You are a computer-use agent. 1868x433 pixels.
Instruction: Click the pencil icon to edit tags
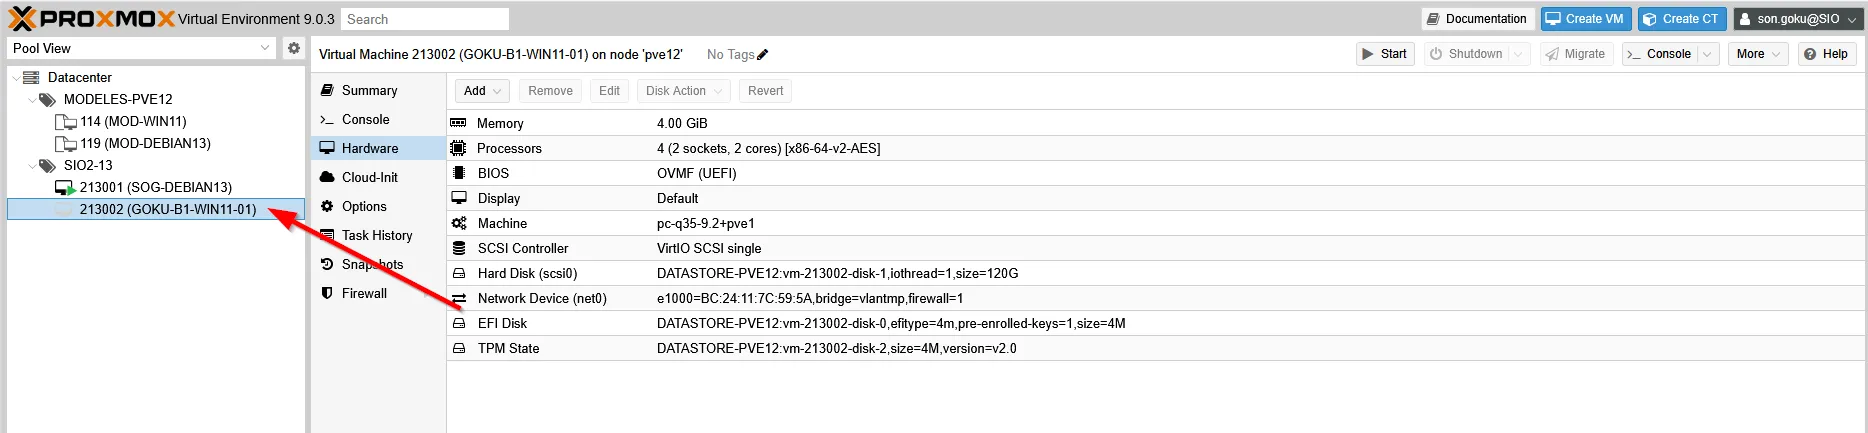(763, 55)
